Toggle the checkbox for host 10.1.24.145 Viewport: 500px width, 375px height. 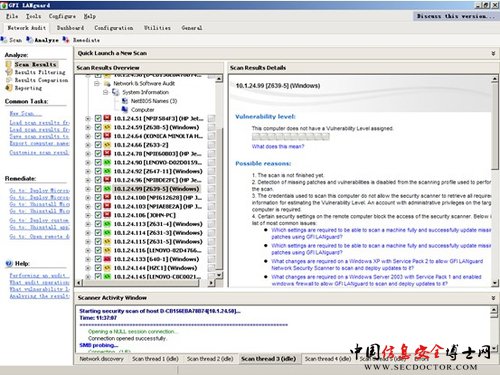[x=98, y=277]
